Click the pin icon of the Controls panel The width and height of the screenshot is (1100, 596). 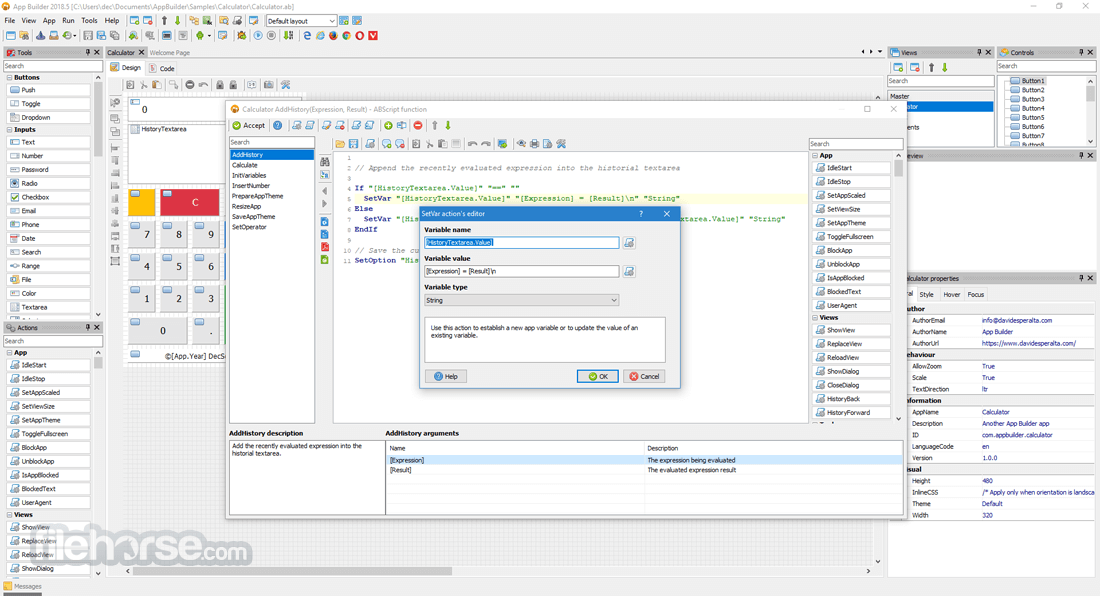pyautogui.click(x=1081, y=53)
